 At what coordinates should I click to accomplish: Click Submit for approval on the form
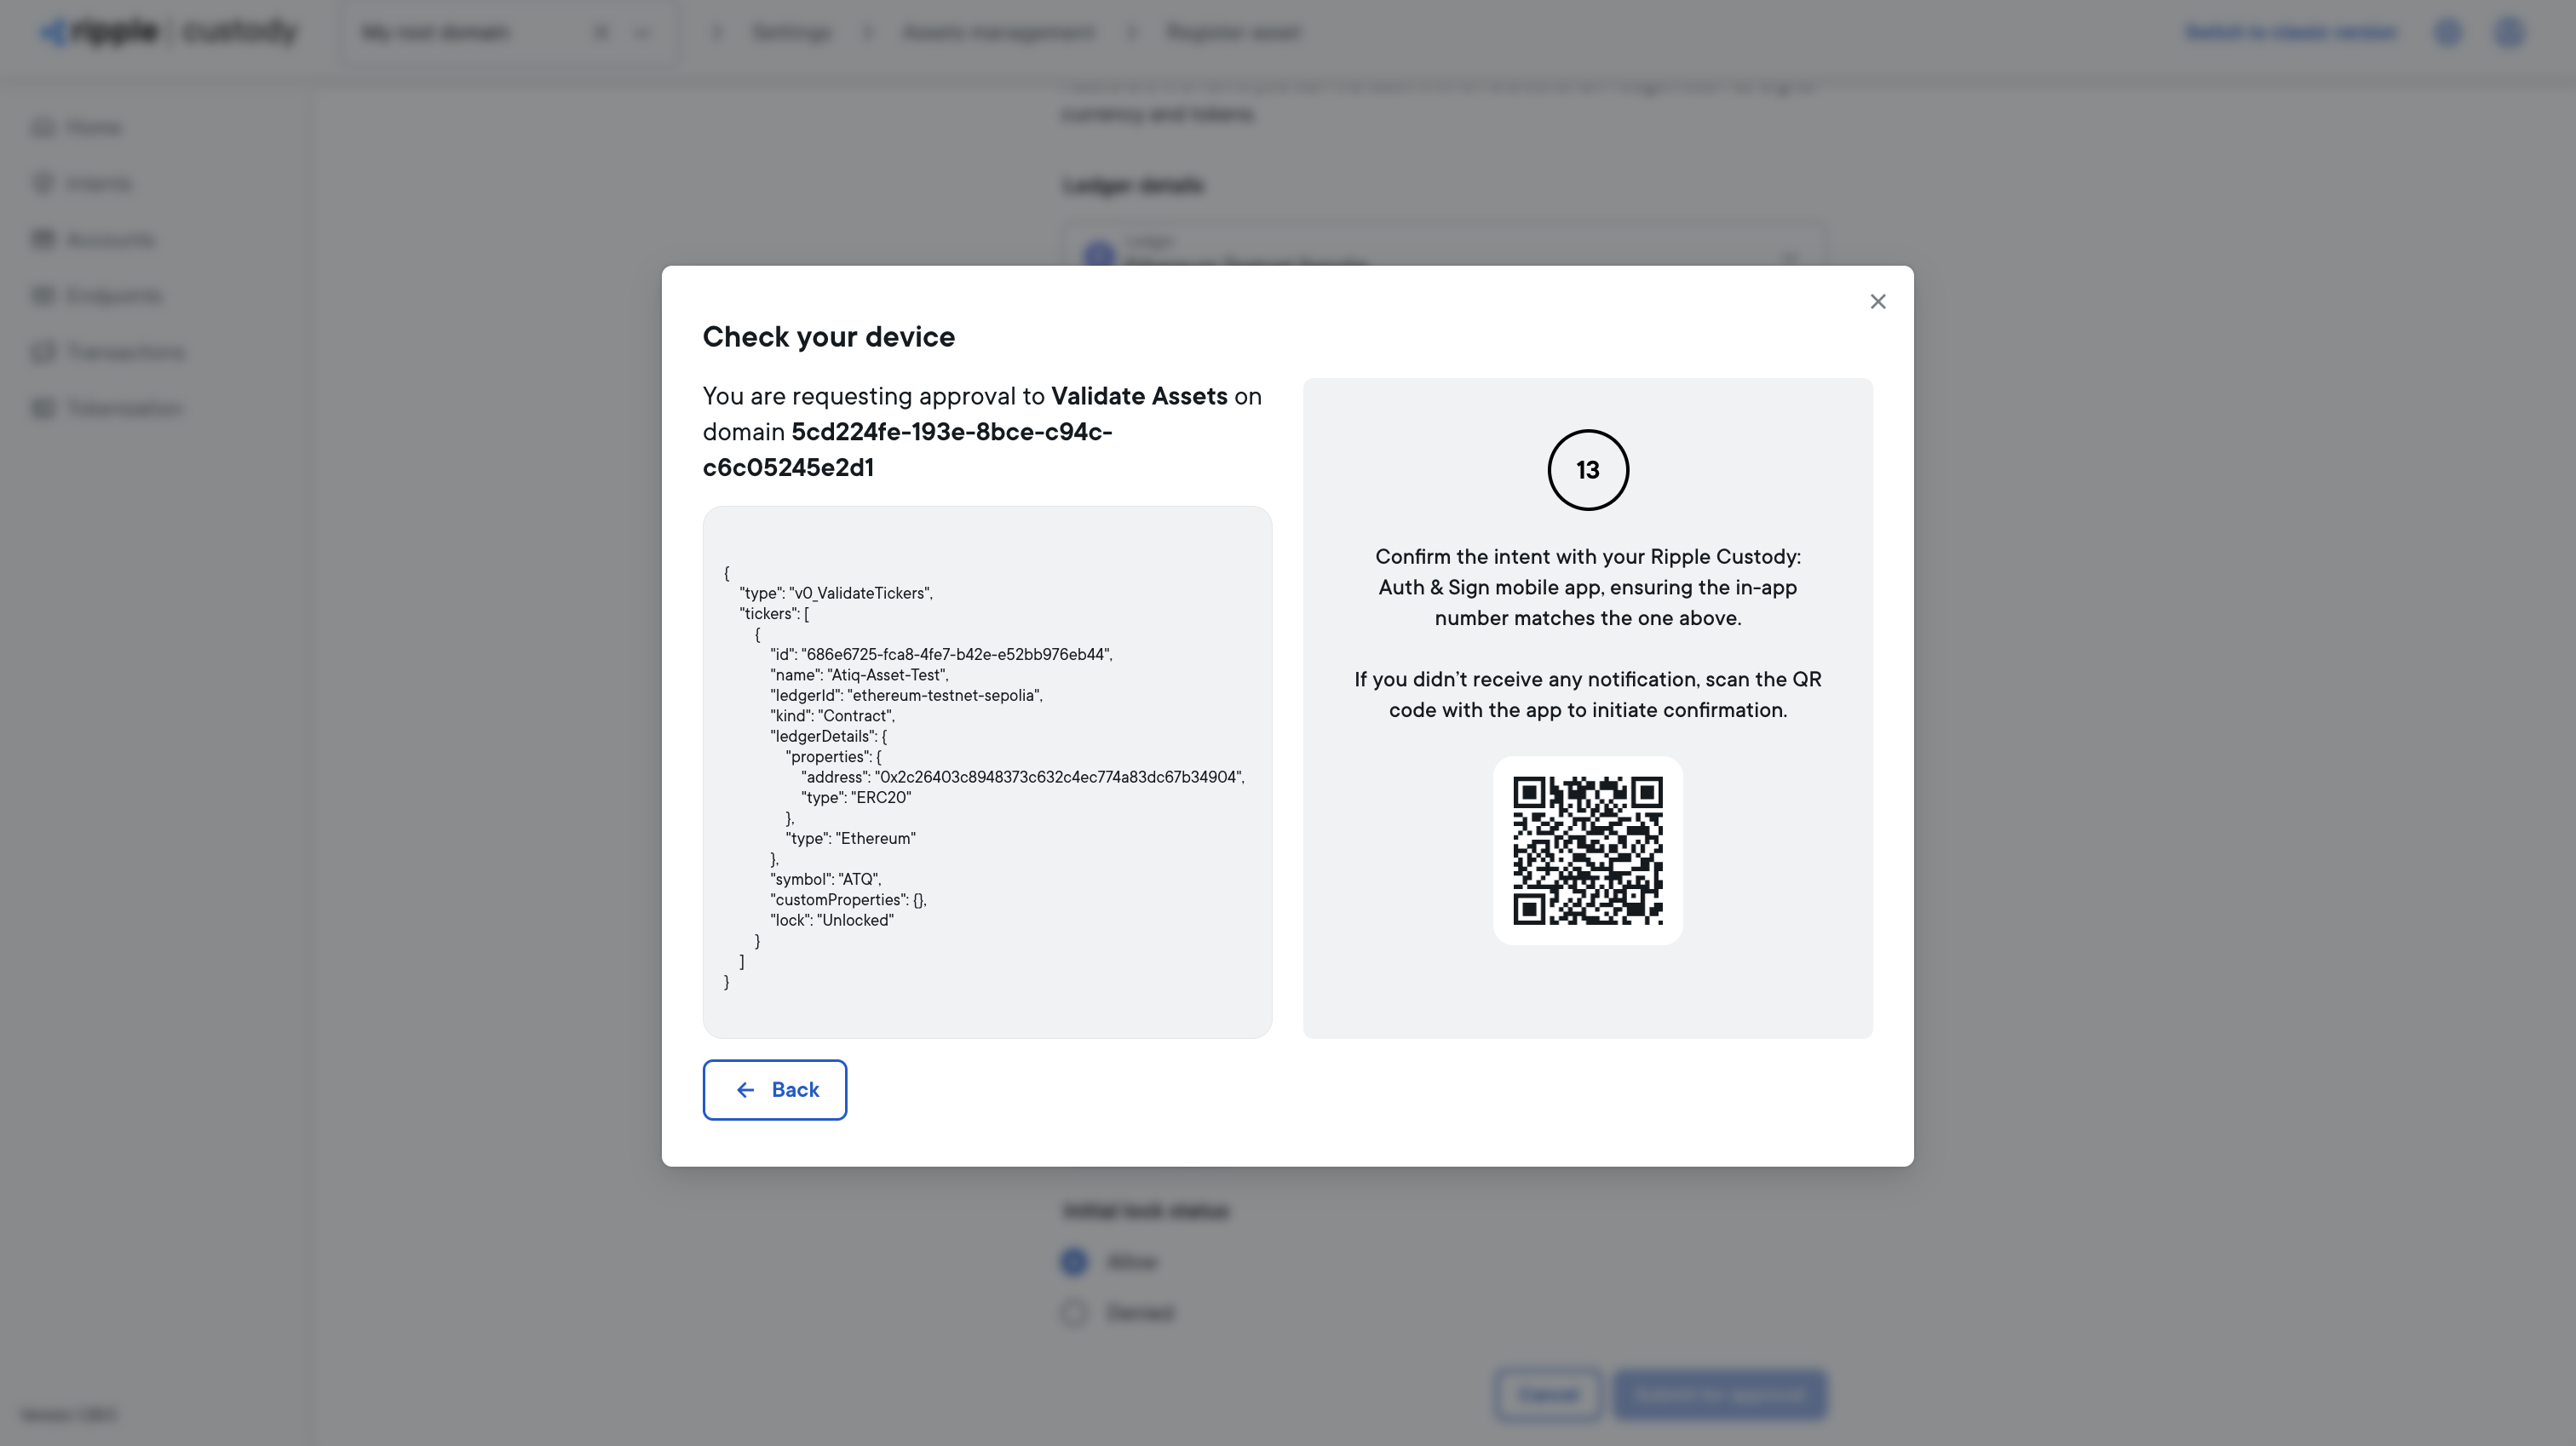1720,1394
